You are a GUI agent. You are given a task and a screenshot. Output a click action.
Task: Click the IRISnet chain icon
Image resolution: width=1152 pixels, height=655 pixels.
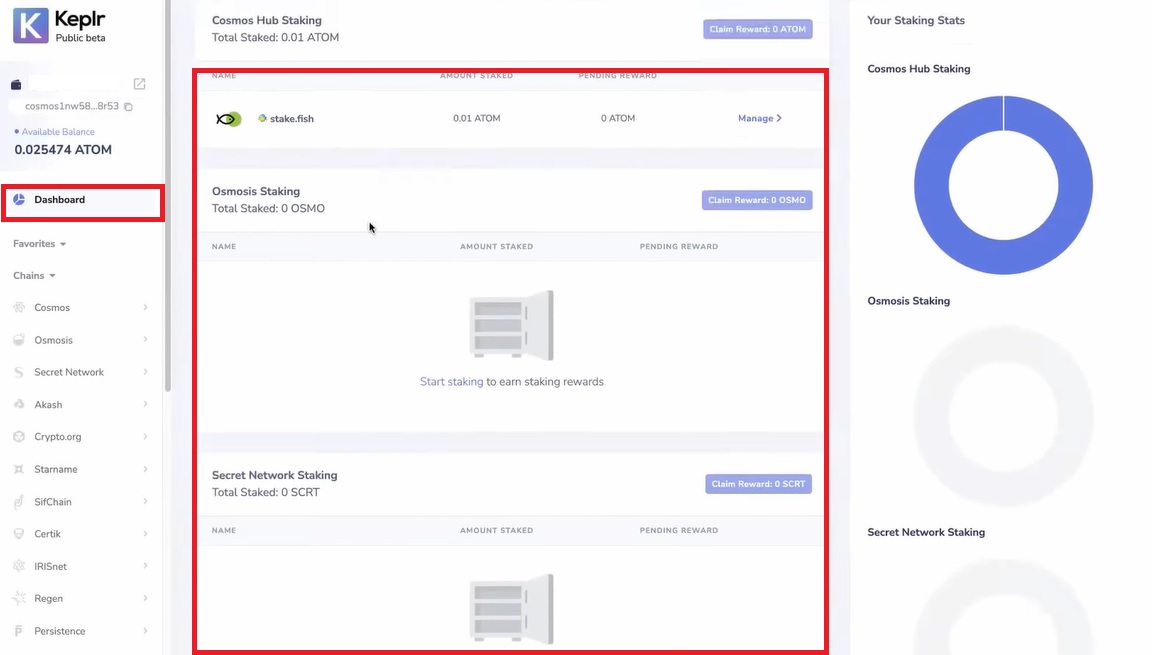(x=19, y=566)
